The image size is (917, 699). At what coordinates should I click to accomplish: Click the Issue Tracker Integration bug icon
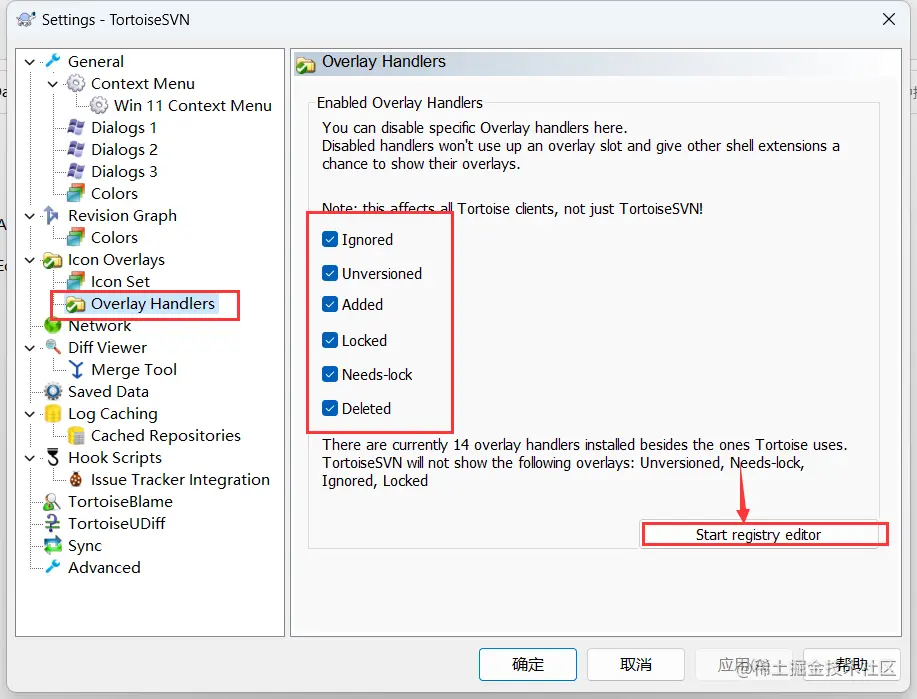76,480
